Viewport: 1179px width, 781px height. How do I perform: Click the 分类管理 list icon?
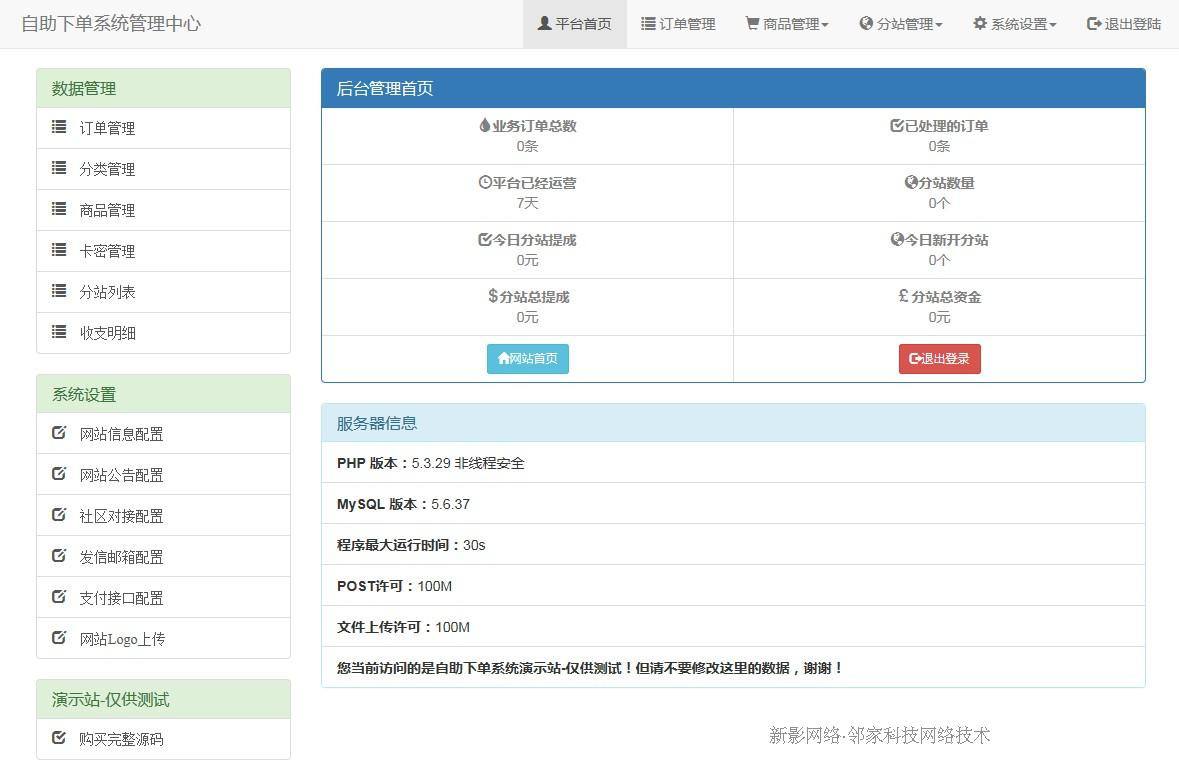[x=59, y=169]
